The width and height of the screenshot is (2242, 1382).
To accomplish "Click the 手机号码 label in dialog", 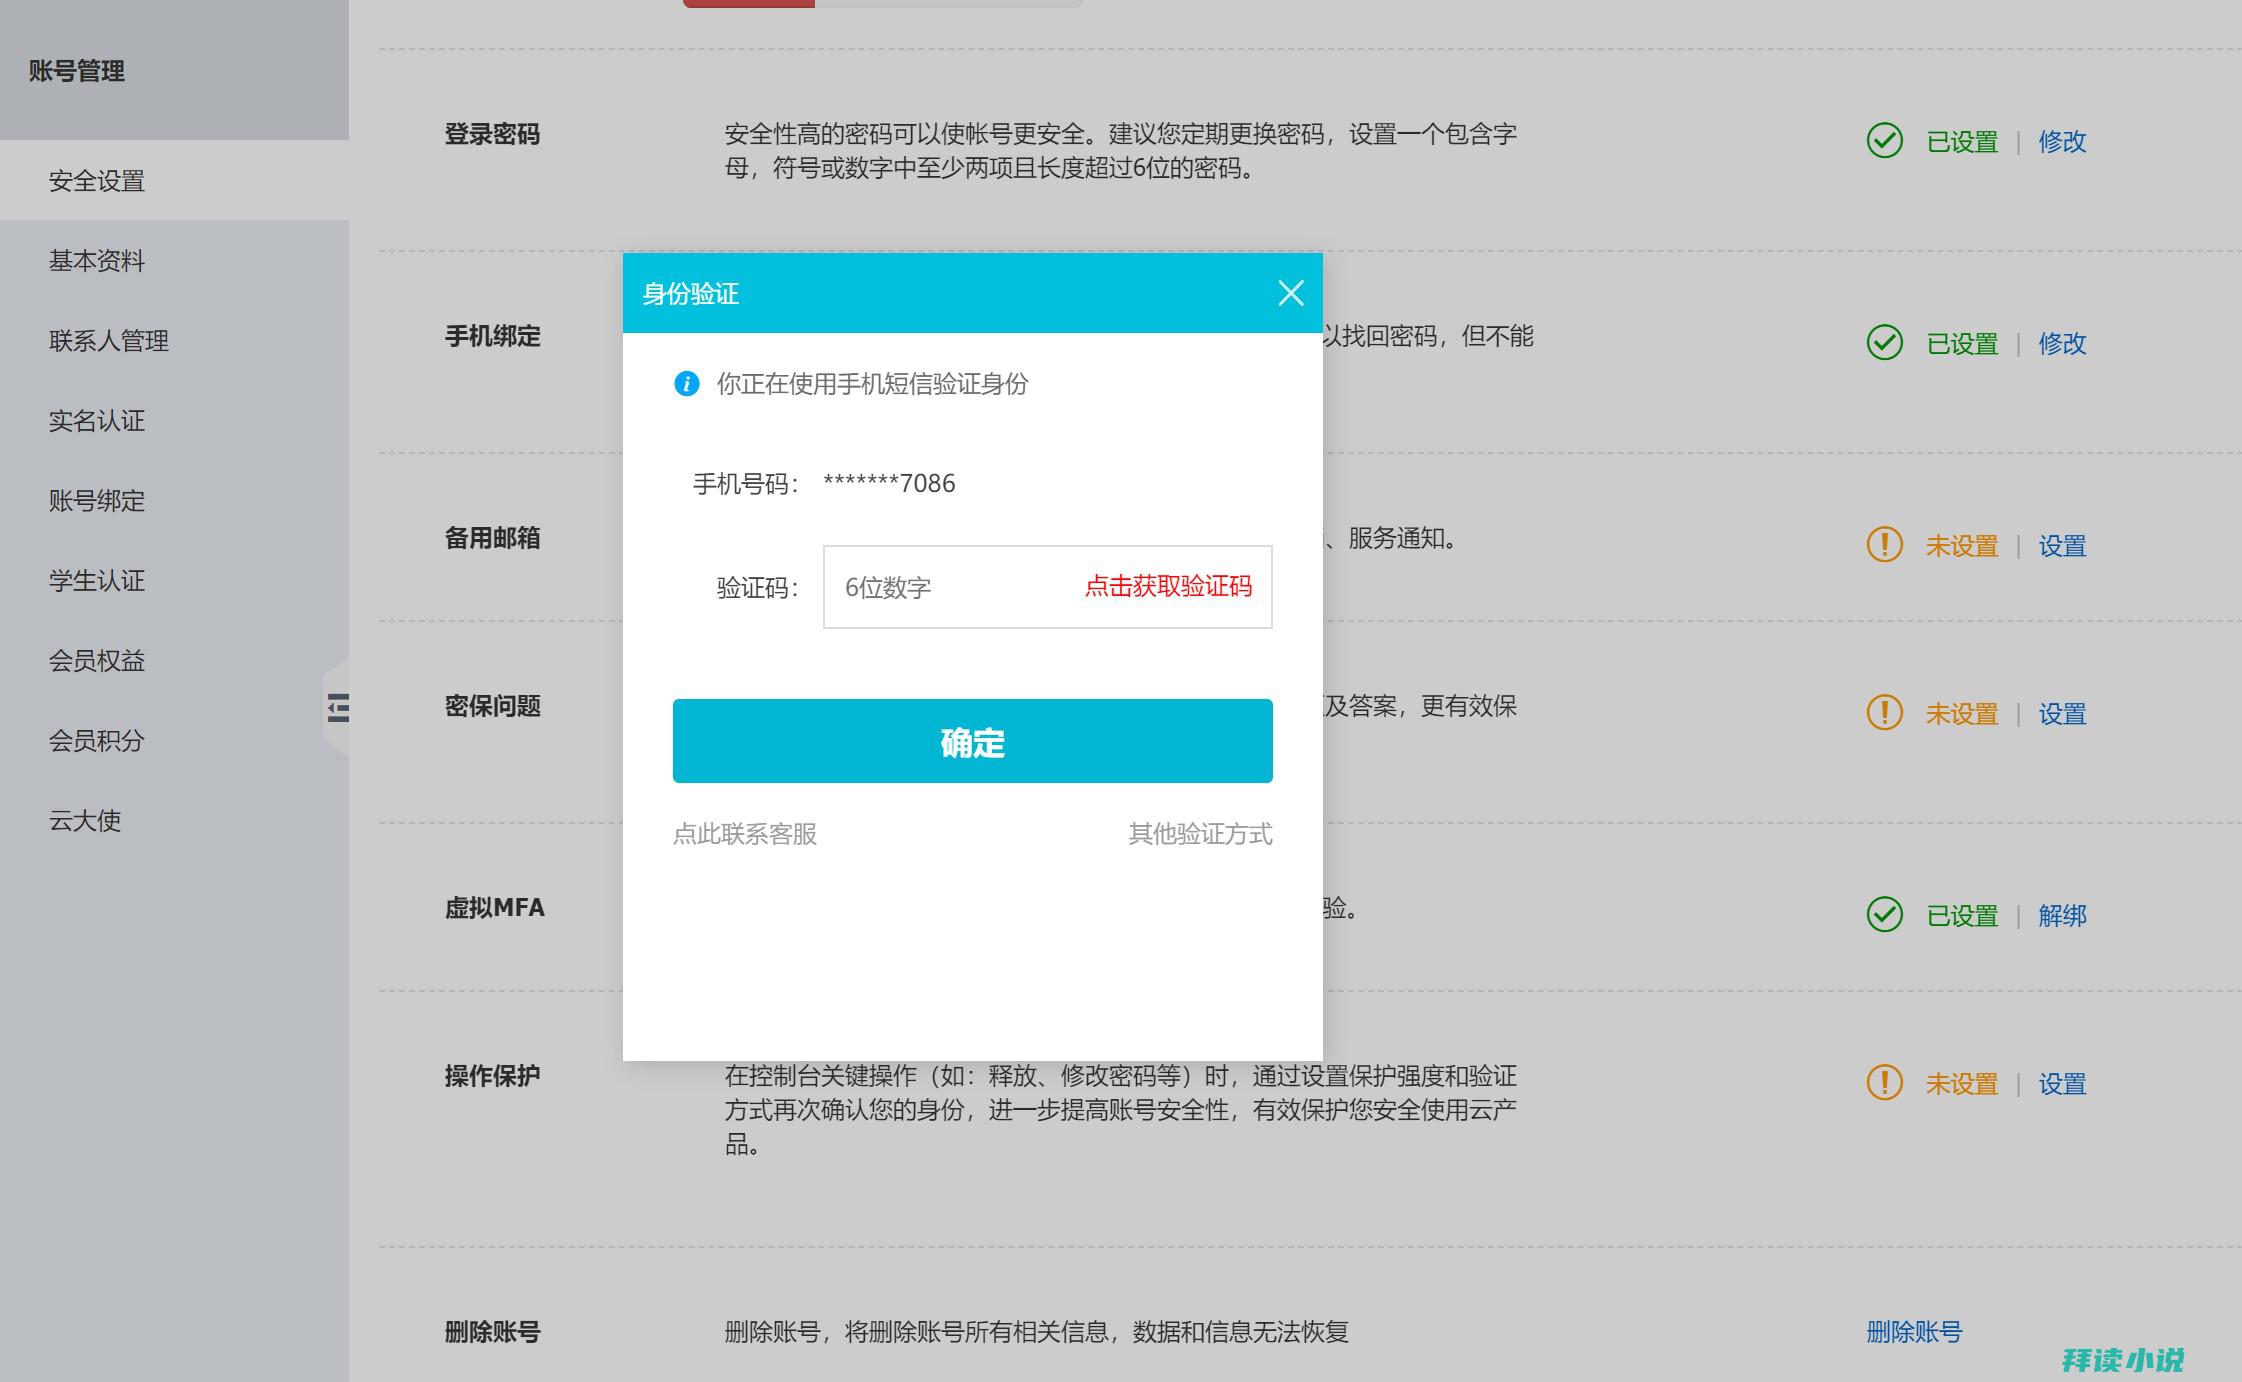I will pyautogui.click(x=746, y=484).
